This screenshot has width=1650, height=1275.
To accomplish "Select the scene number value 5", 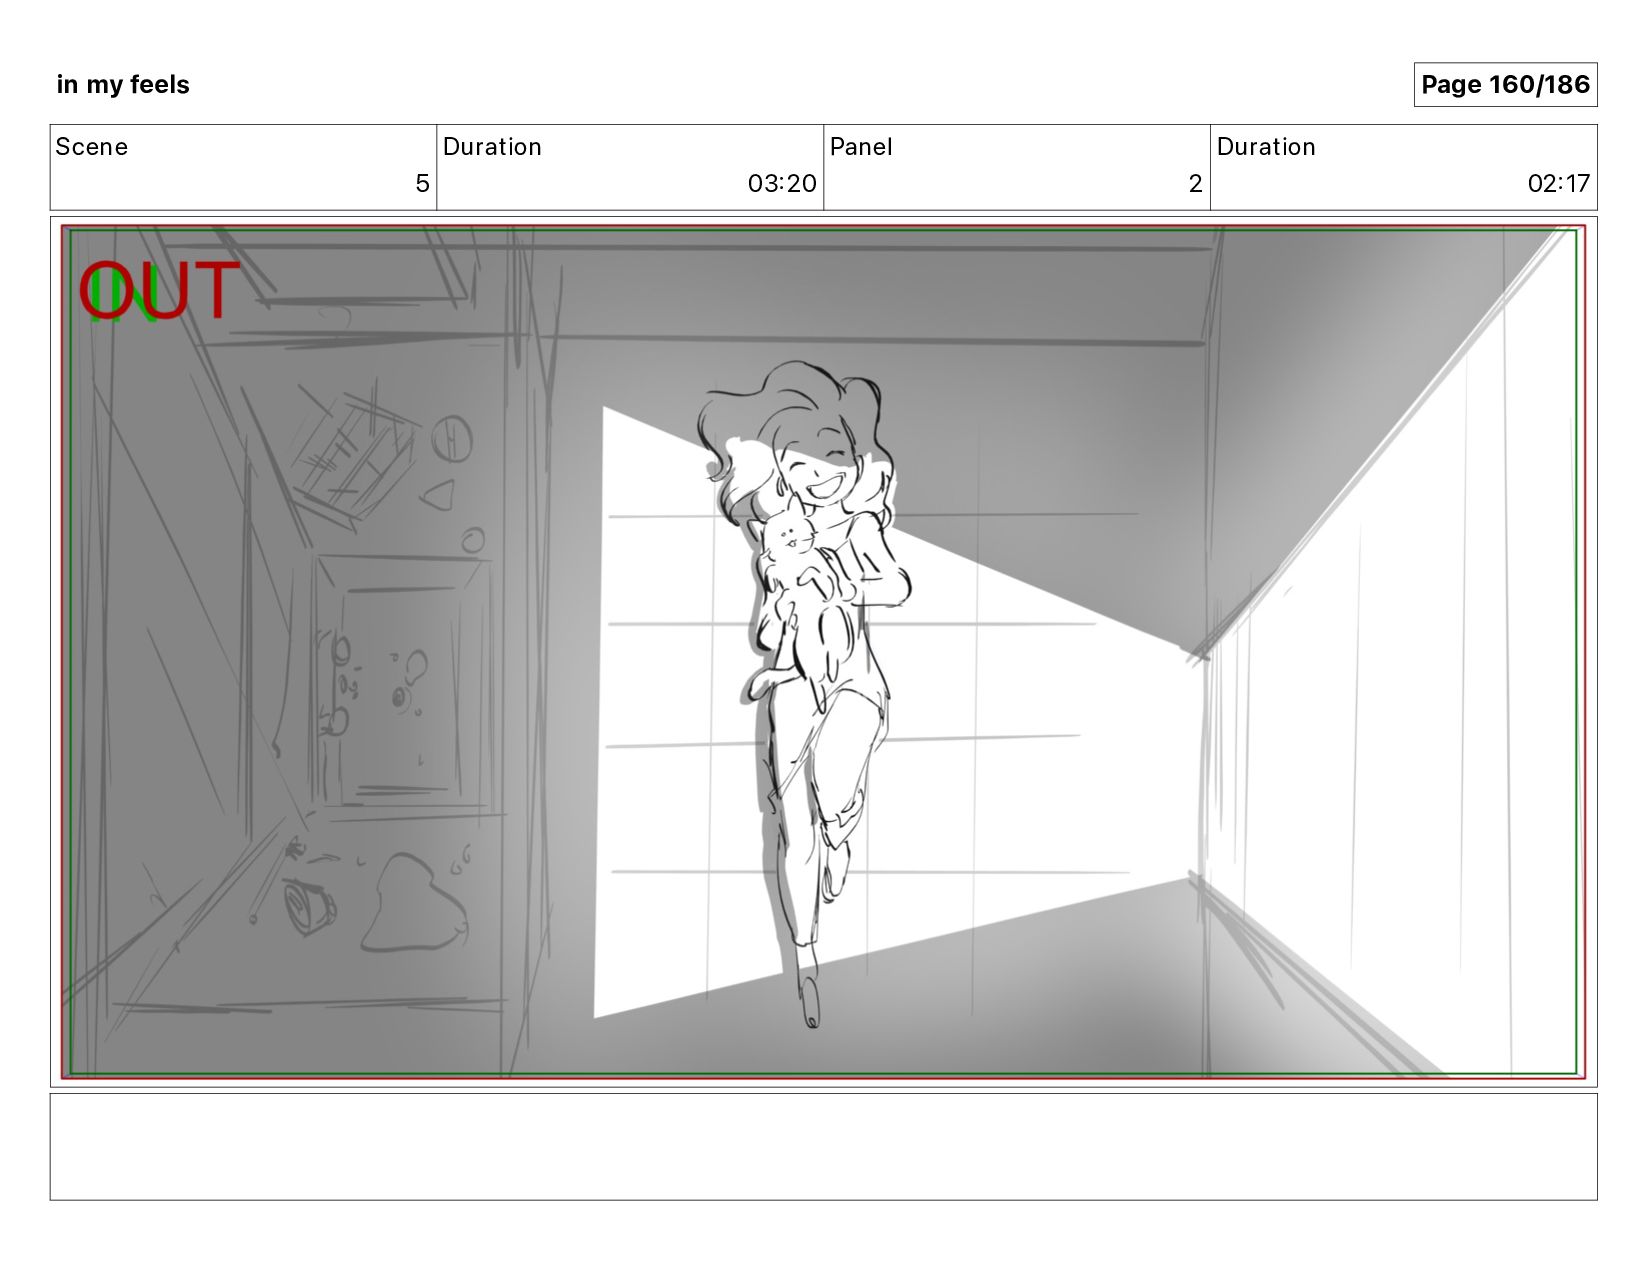I will pos(422,184).
